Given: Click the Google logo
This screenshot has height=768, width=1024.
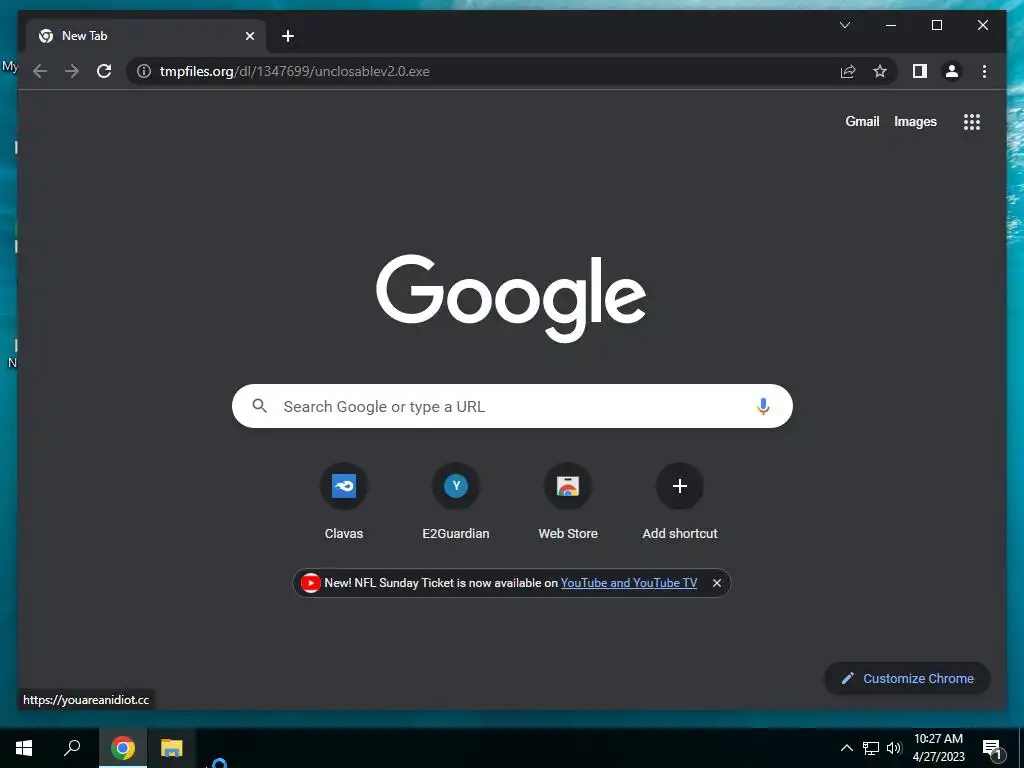Looking at the screenshot, I should tap(511, 298).
